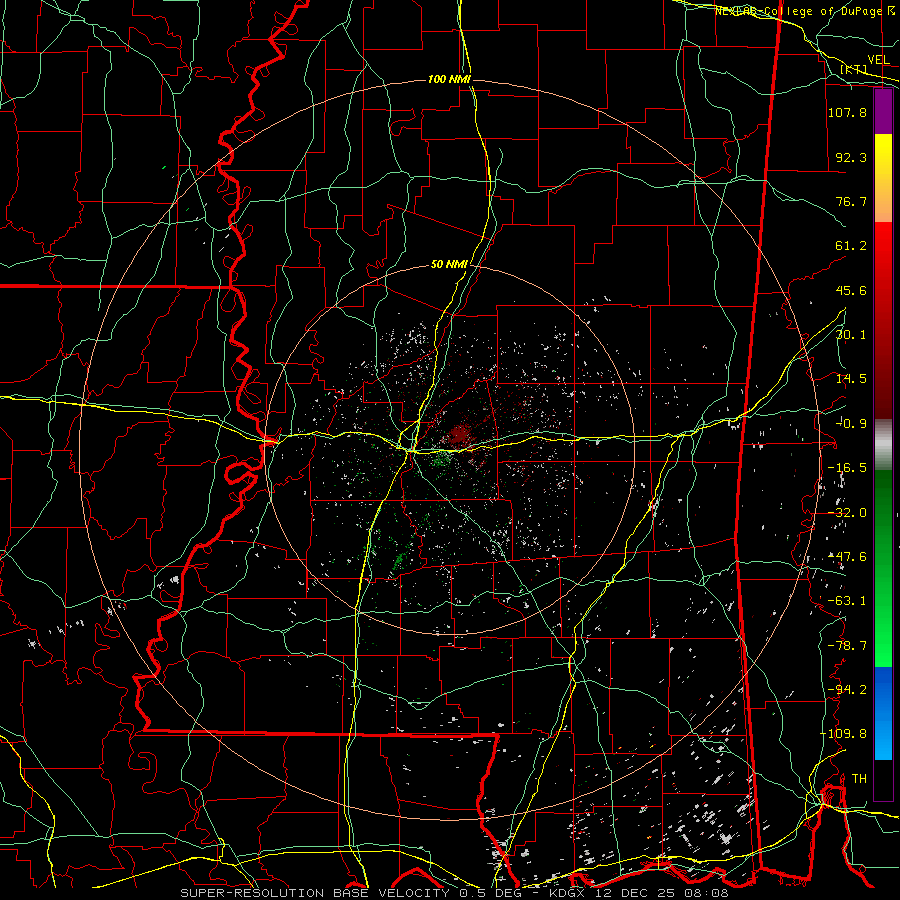Click the 107.8 velocity scale value
Screen dimensions: 900x900
pos(847,112)
